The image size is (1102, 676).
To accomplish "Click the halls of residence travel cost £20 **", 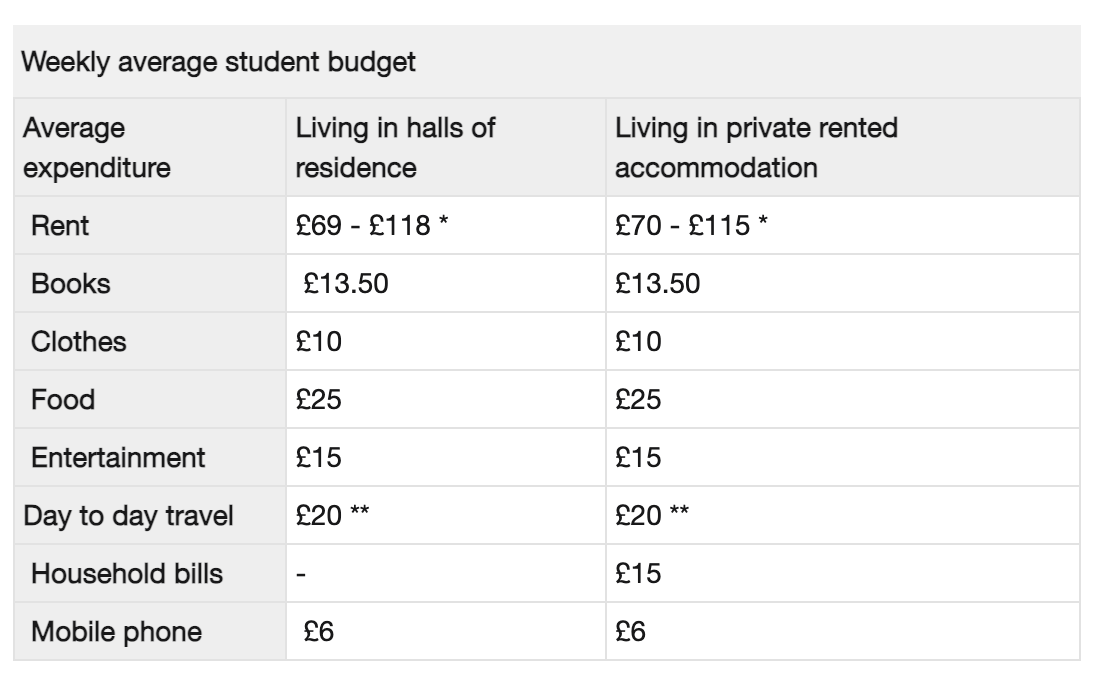I will (334, 516).
